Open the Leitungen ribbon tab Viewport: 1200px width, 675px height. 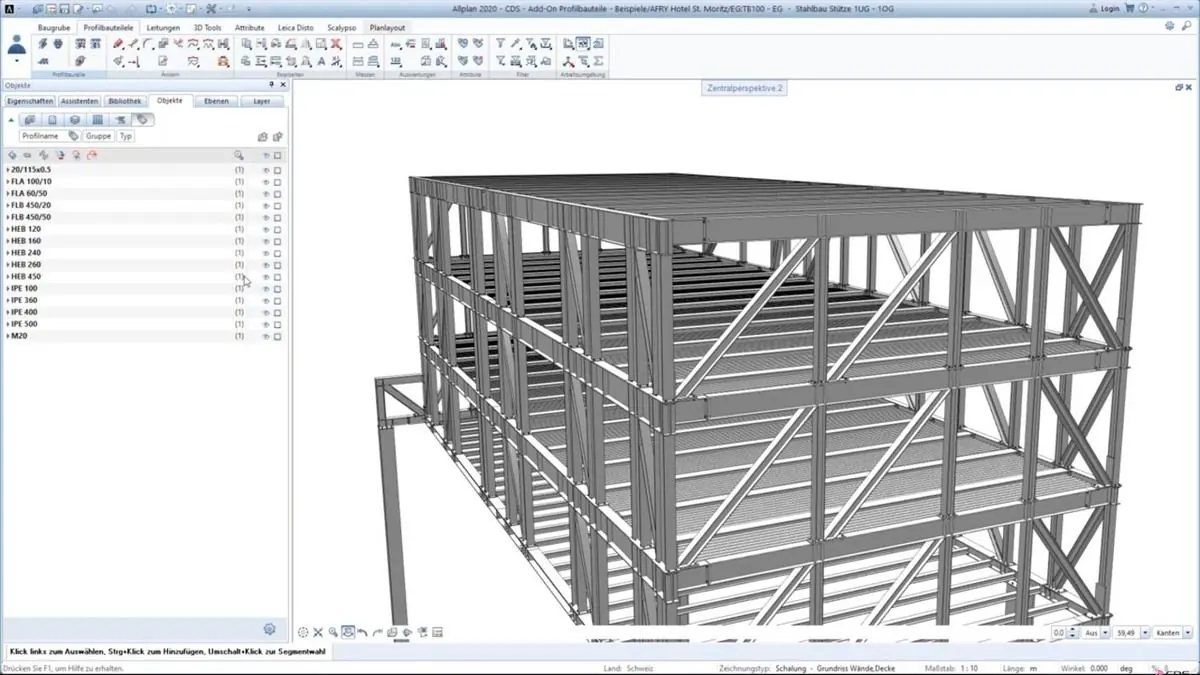[x=163, y=28]
